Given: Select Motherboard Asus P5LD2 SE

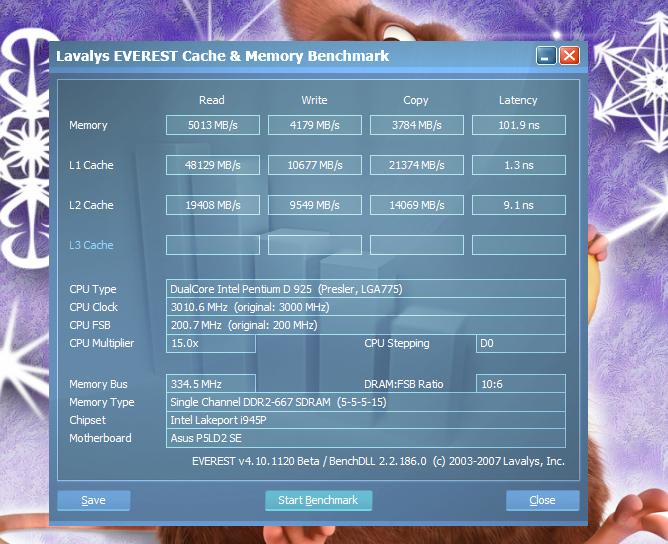Looking at the screenshot, I should click(x=366, y=438).
